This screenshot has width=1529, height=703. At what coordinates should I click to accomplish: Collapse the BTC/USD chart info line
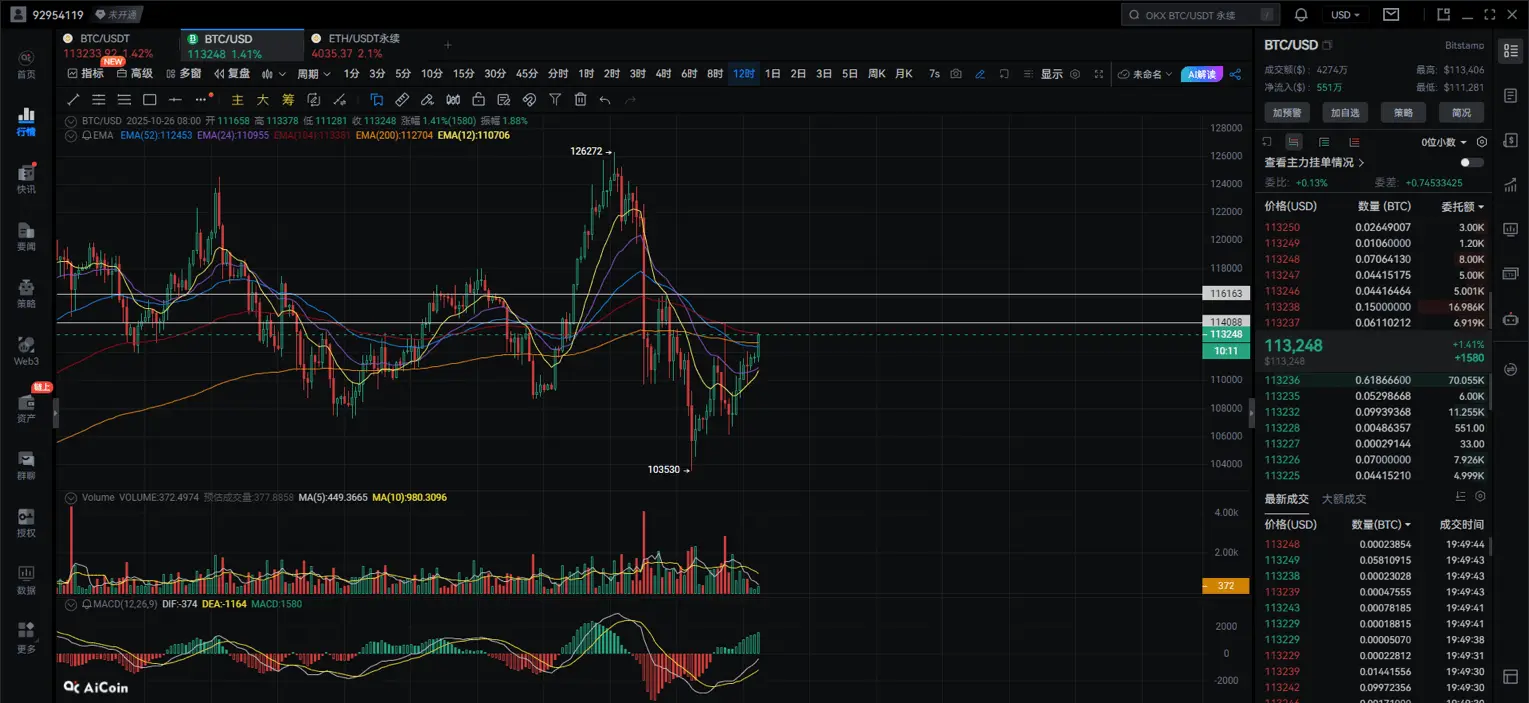(72, 120)
